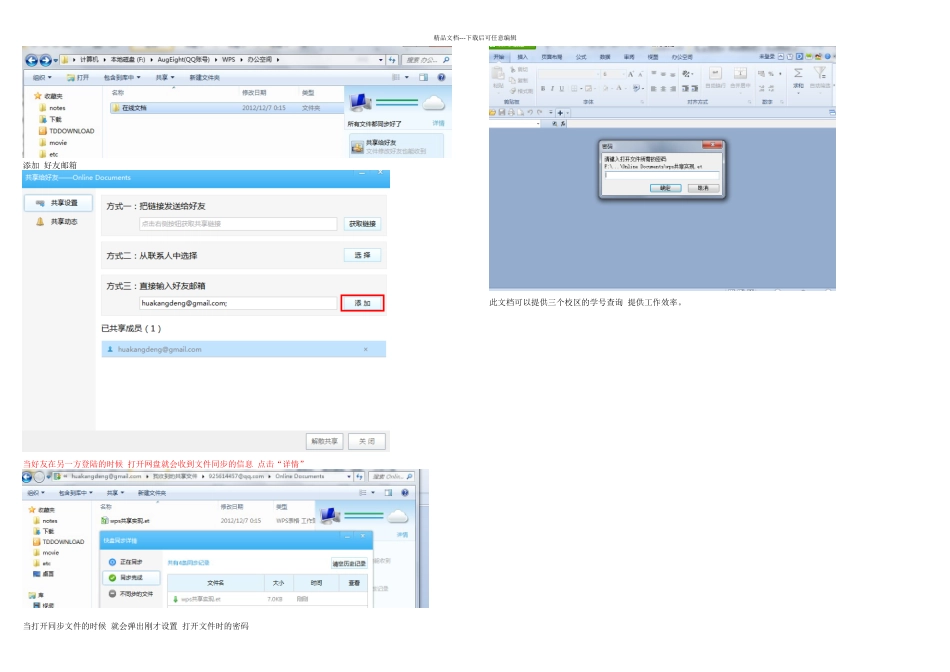
Task: Remove huakangdeng@gmail.com from shared members
Action: pyautogui.click(x=365, y=350)
